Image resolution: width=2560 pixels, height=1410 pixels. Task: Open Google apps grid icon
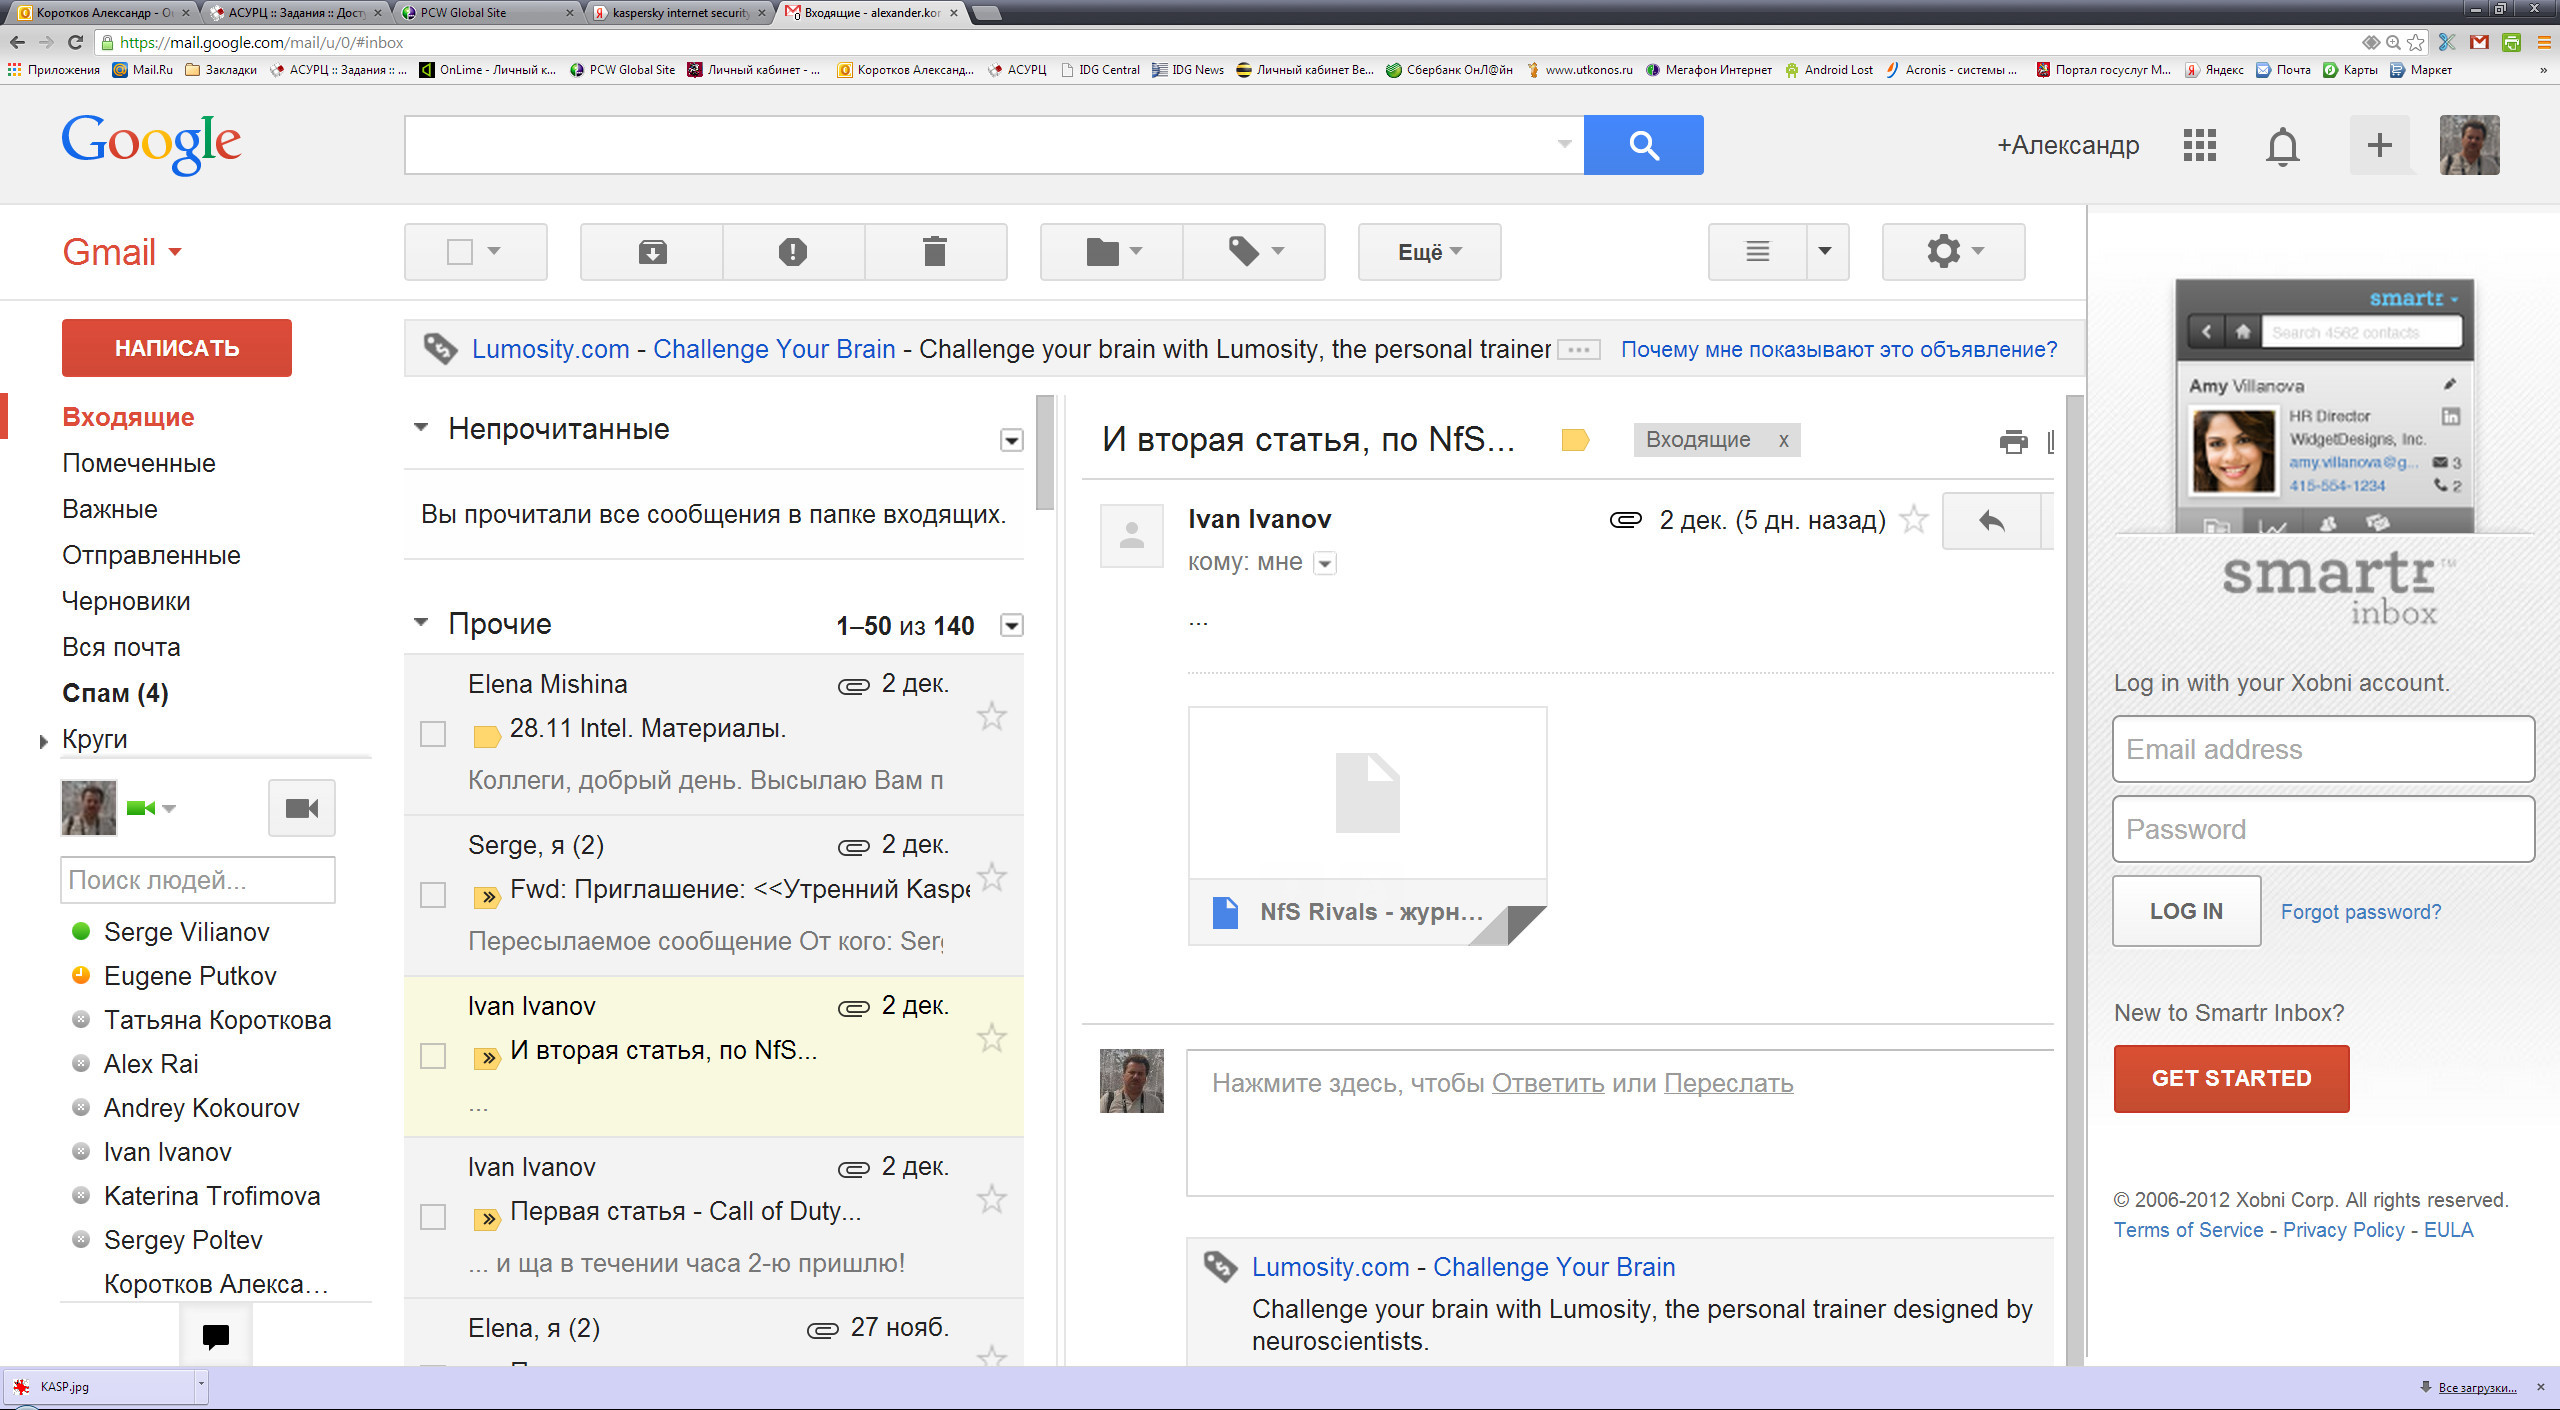click(2199, 145)
